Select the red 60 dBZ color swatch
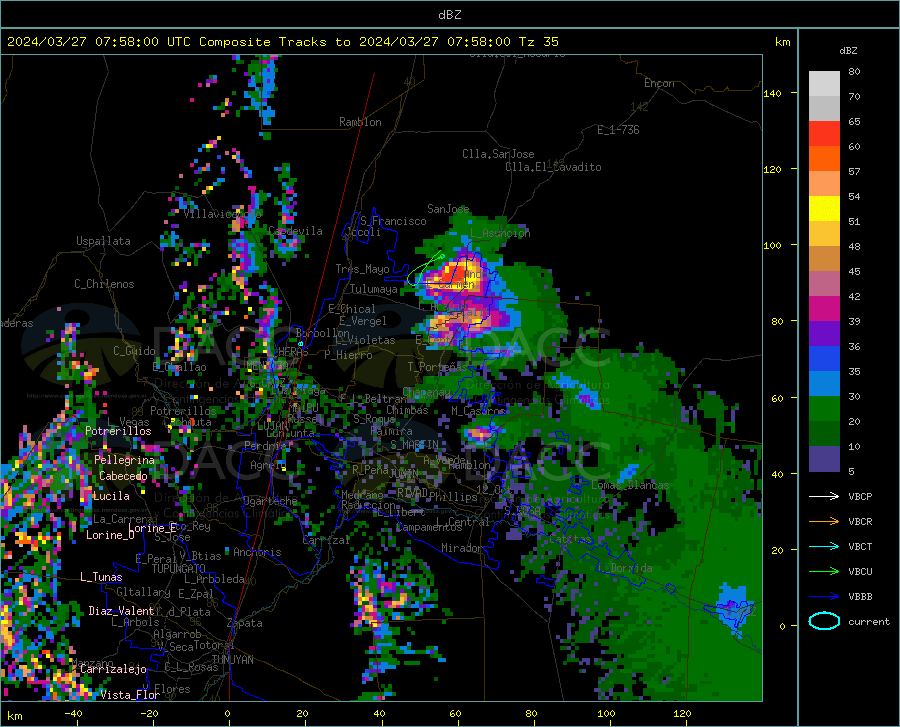The image size is (900, 727). tap(824, 134)
